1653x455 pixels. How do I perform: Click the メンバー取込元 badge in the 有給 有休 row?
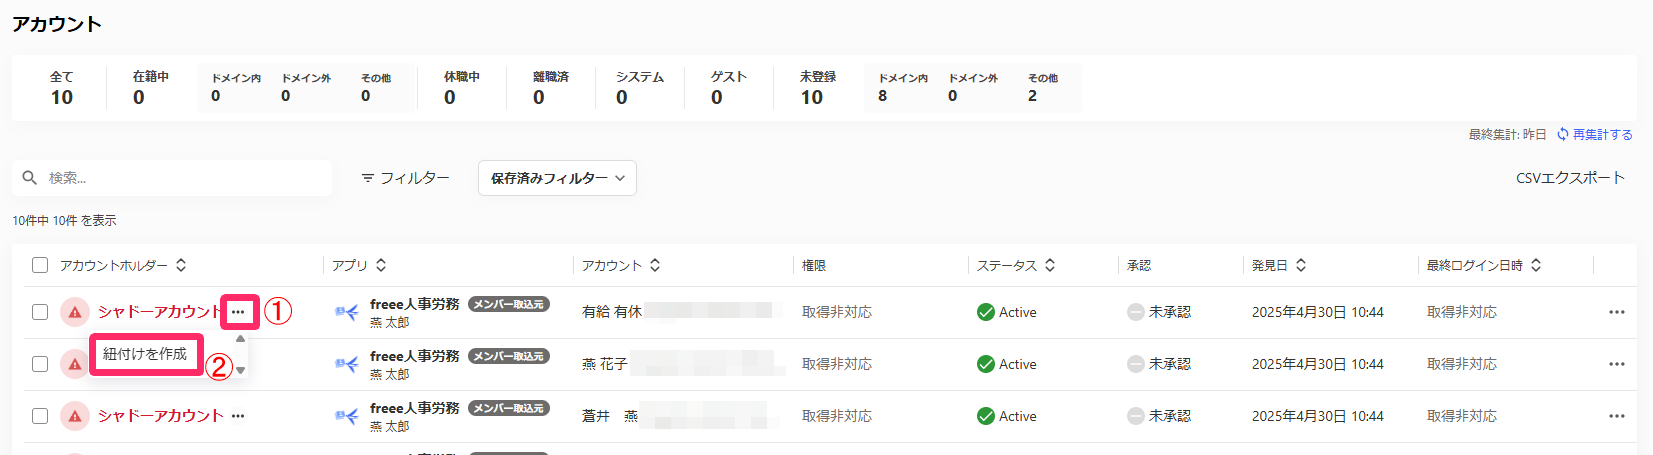(509, 304)
